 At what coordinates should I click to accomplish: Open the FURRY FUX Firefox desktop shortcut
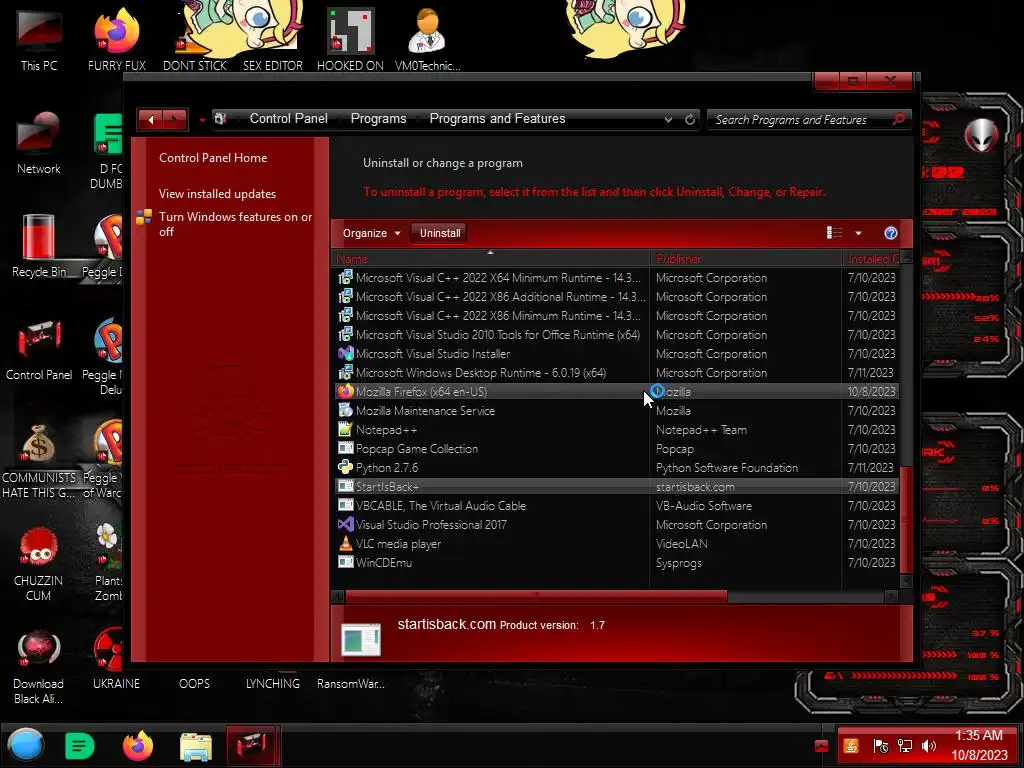coord(116,40)
